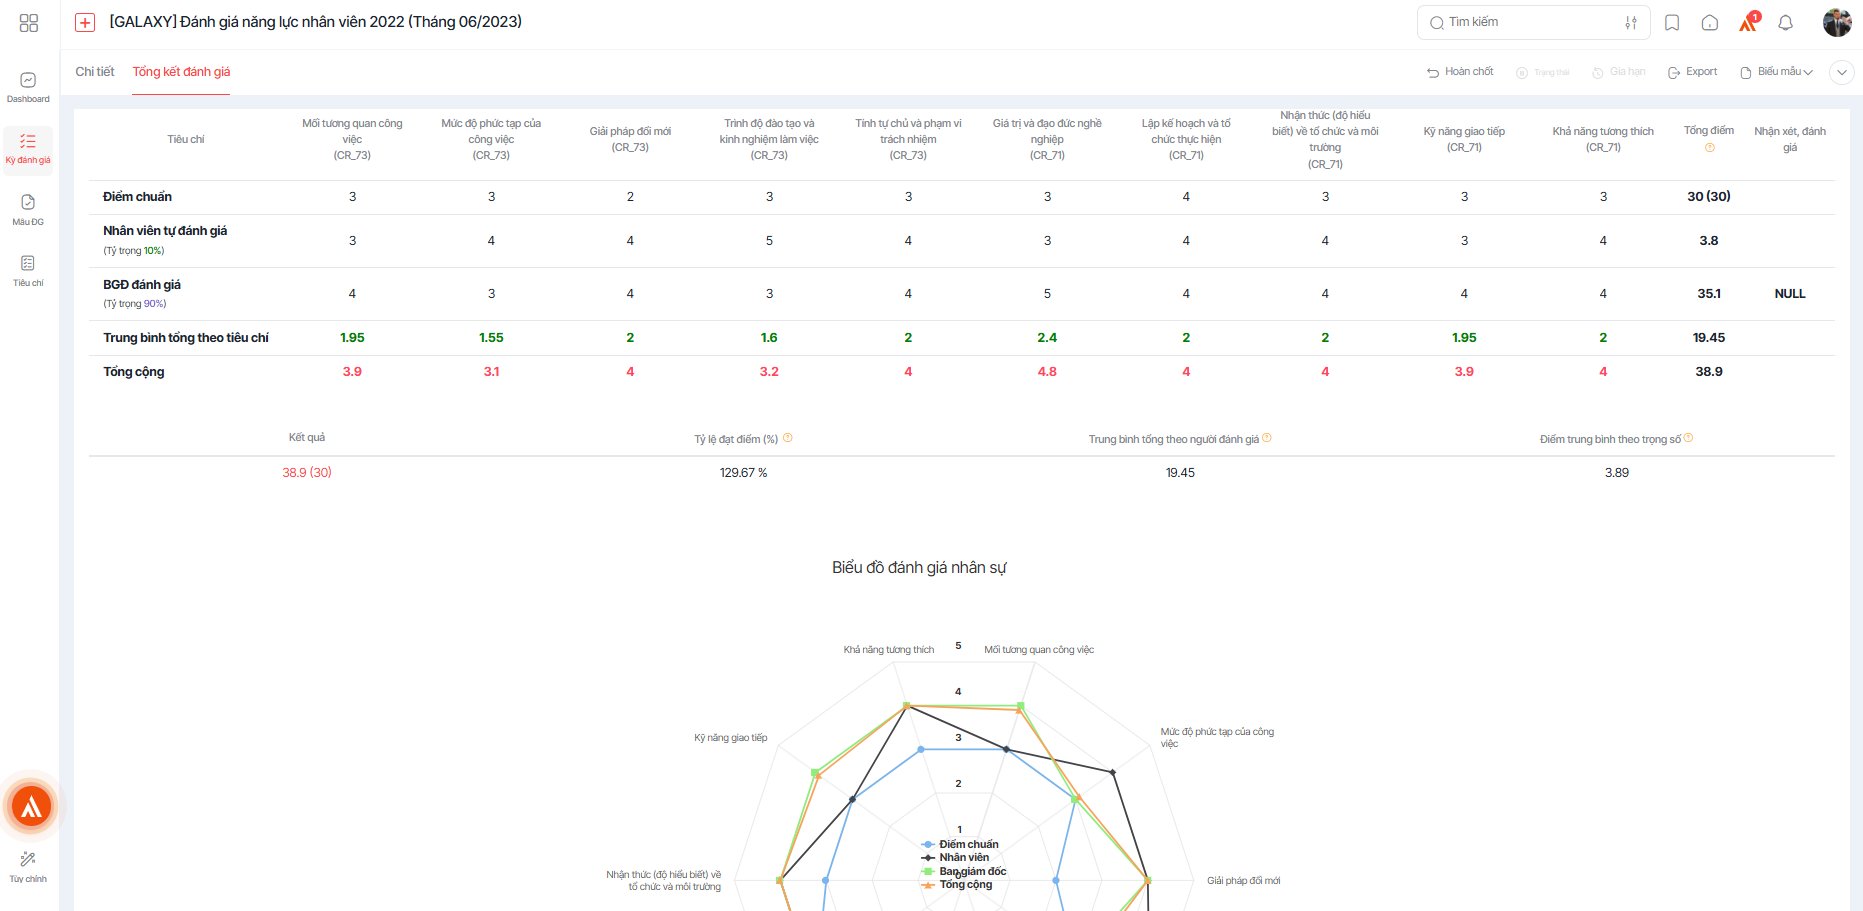This screenshot has height=911, width=1863.
Task: Open Tùy chỉnh customization icon
Action: point(28,866)
